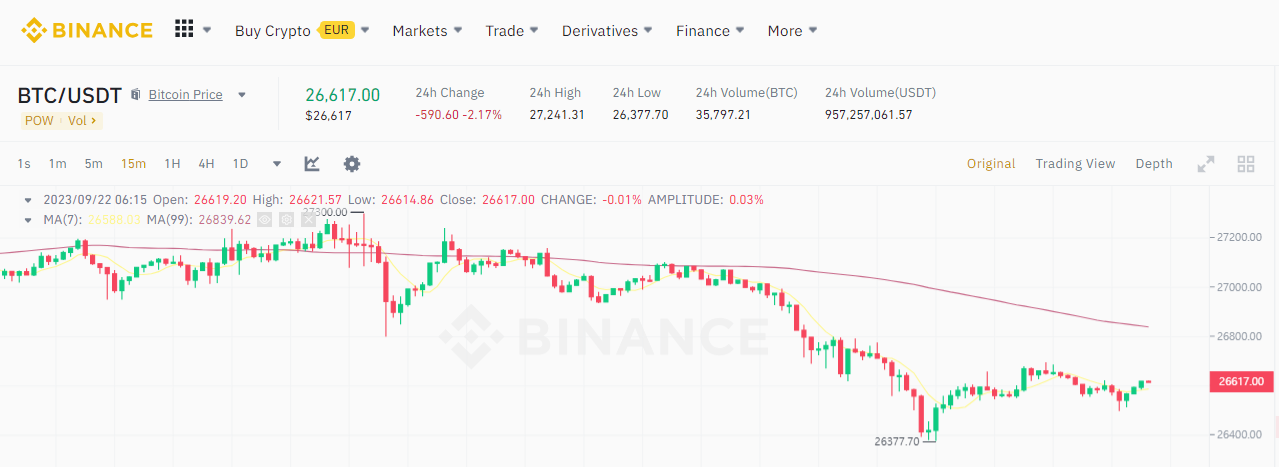Click the 26800.00 price axis label
The width and height of the screenshot is (1279, 467).
[x=1240, y=336]
